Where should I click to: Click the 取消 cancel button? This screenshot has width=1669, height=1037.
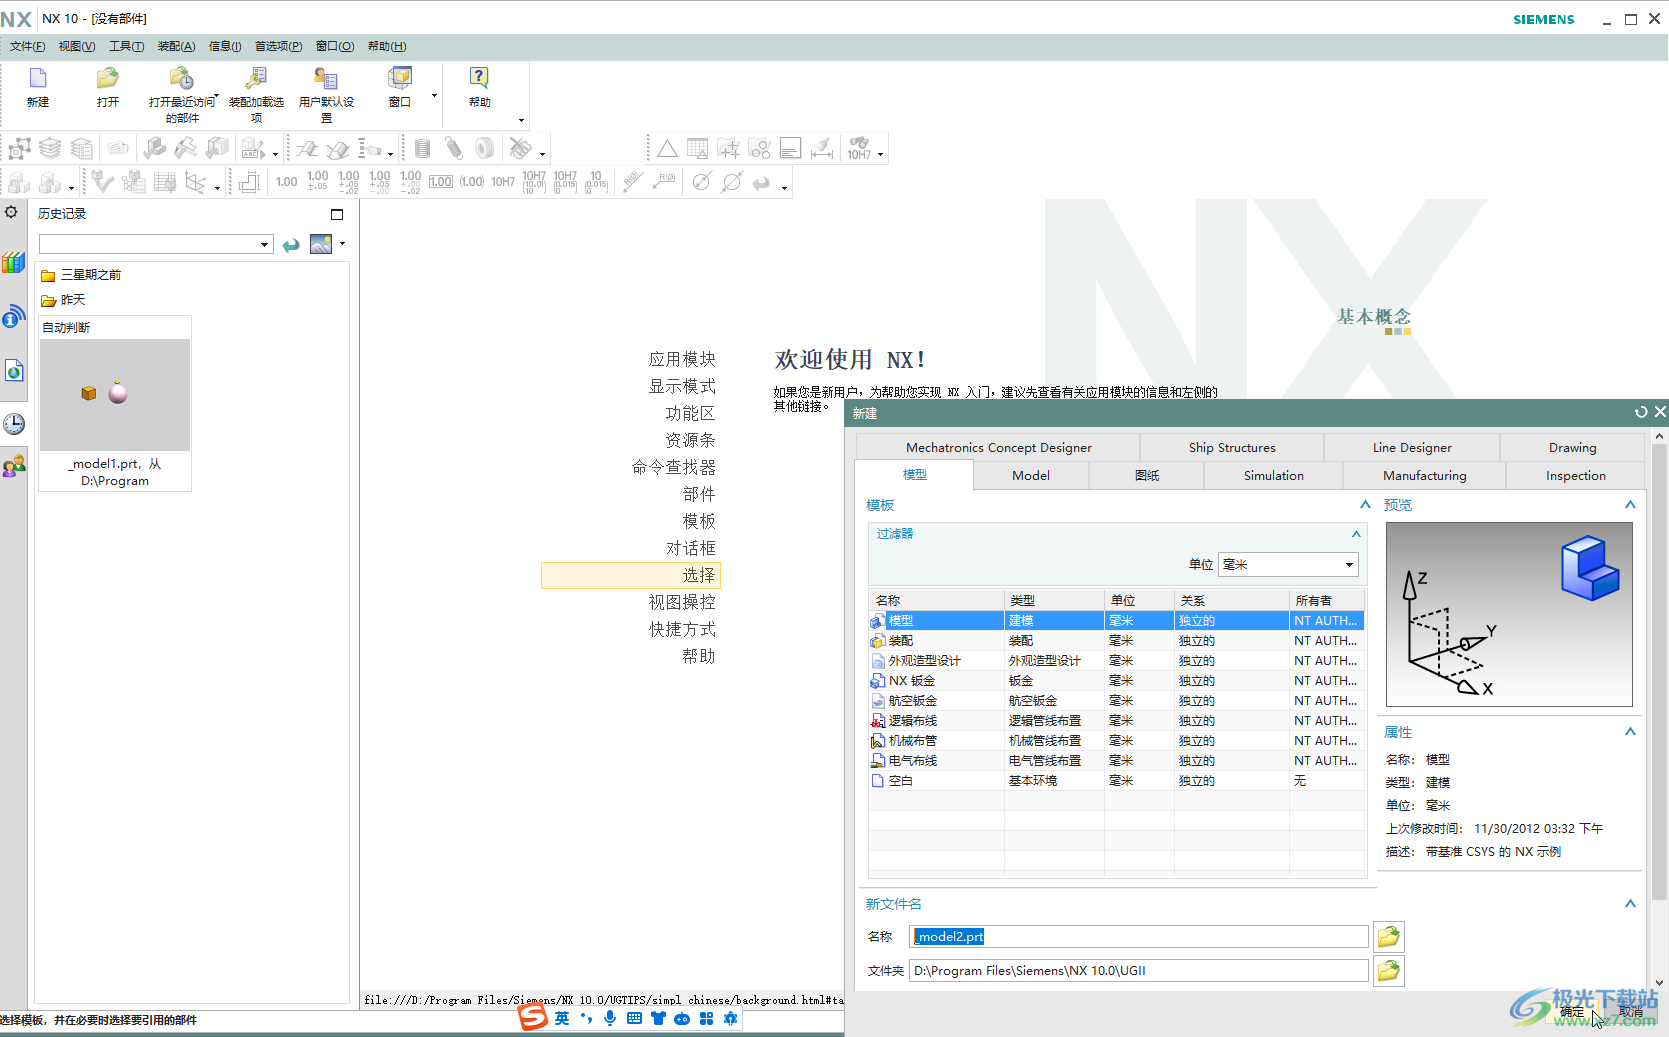click(x=1631, y=1012)
